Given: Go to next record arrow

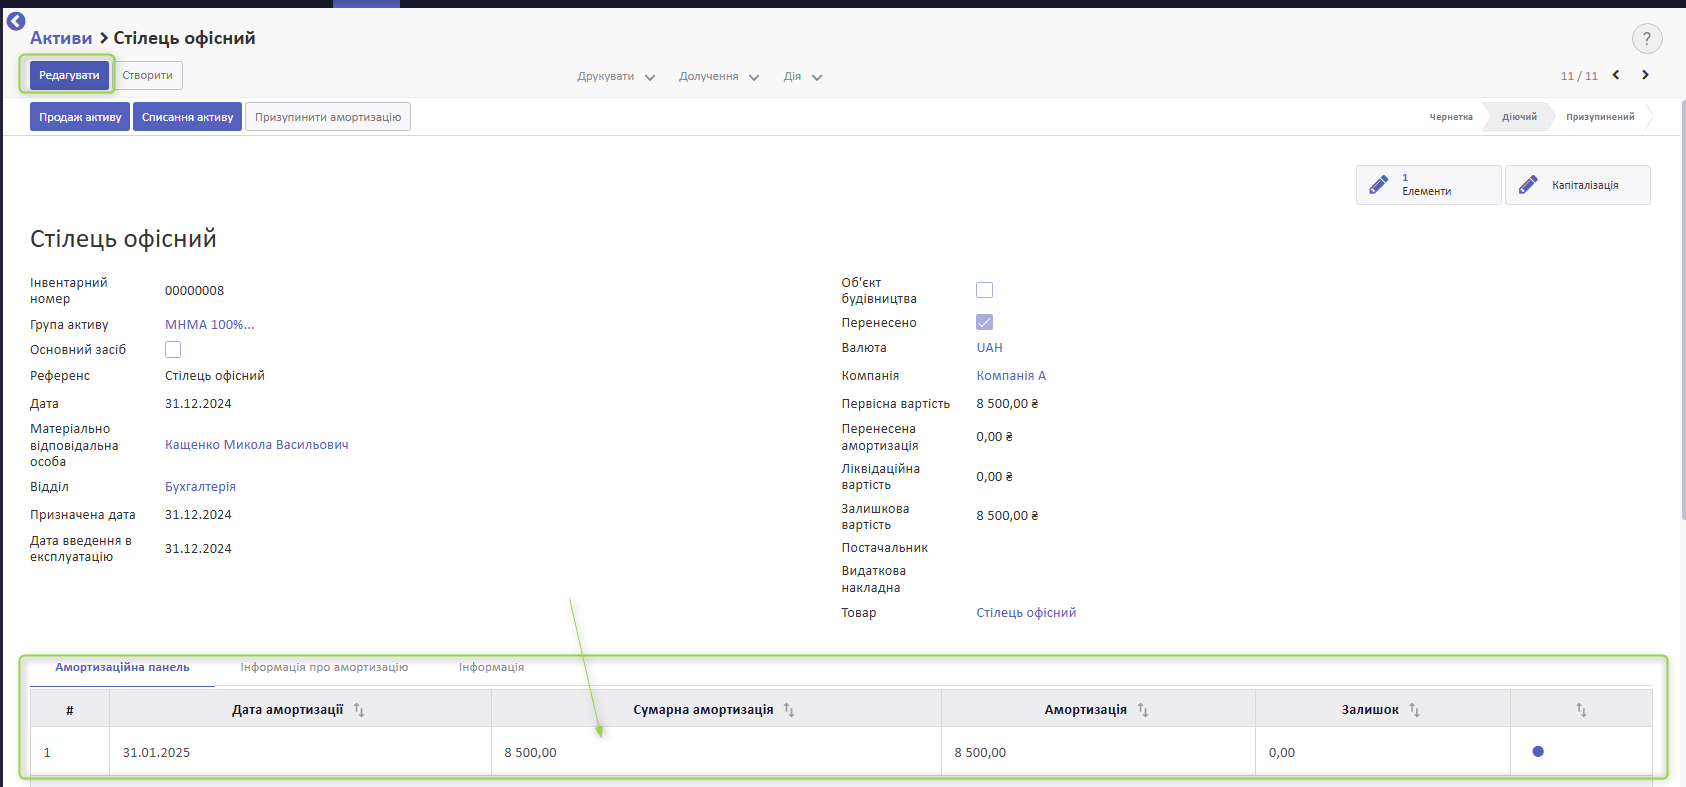Looking at the screenshot, I should (1645, 75).
